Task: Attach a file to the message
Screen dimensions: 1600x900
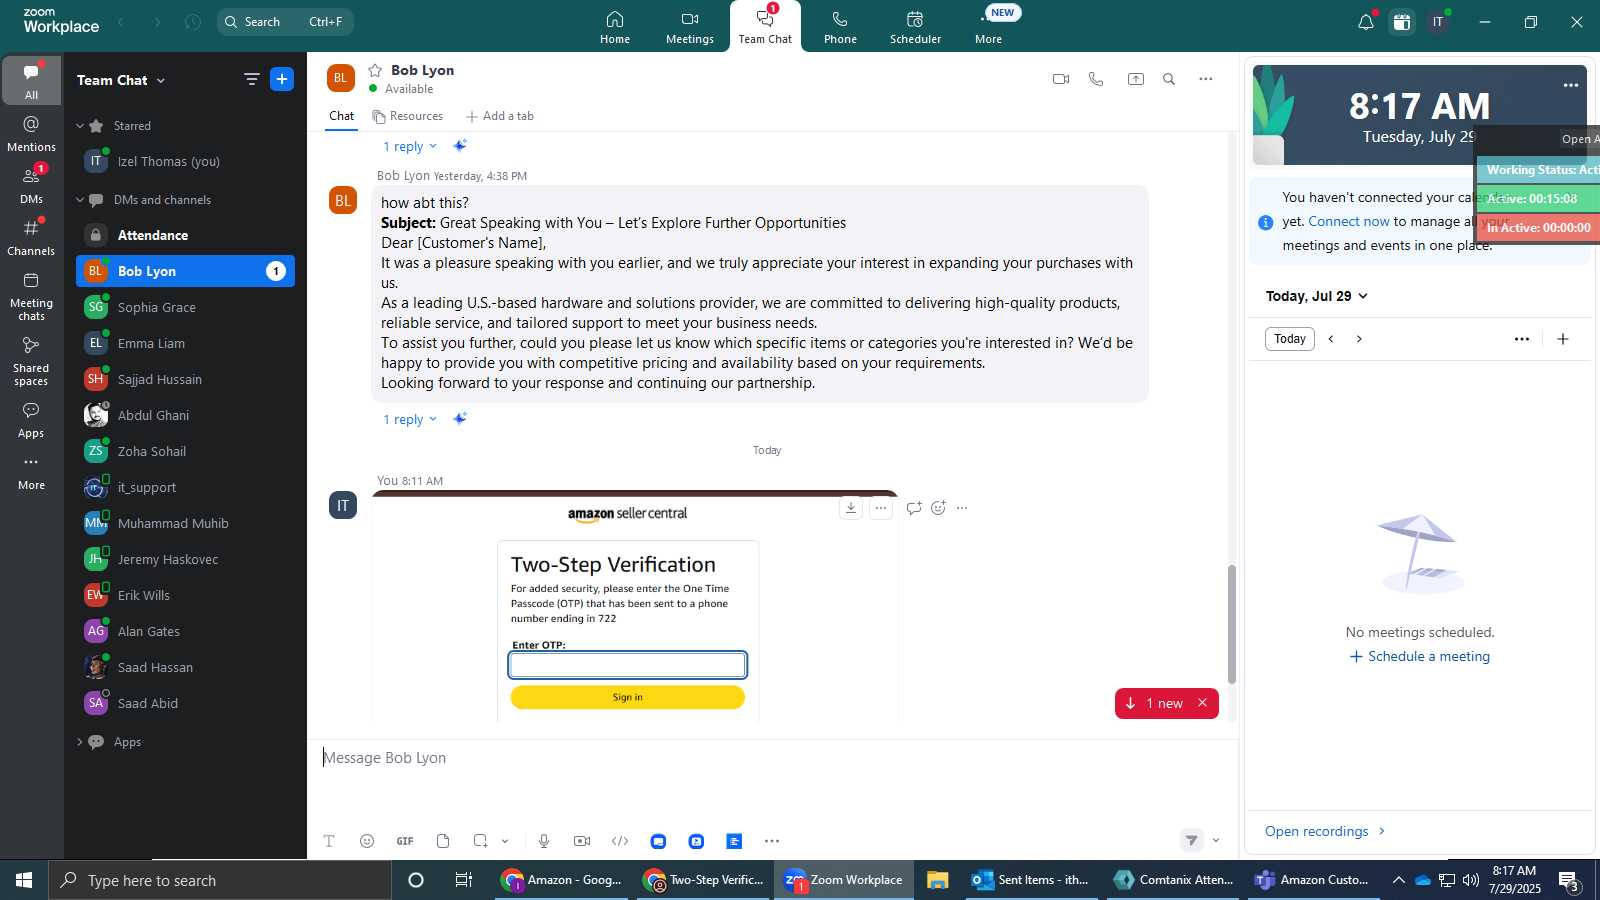Action: pyautogui.click(x=443, y=841)
